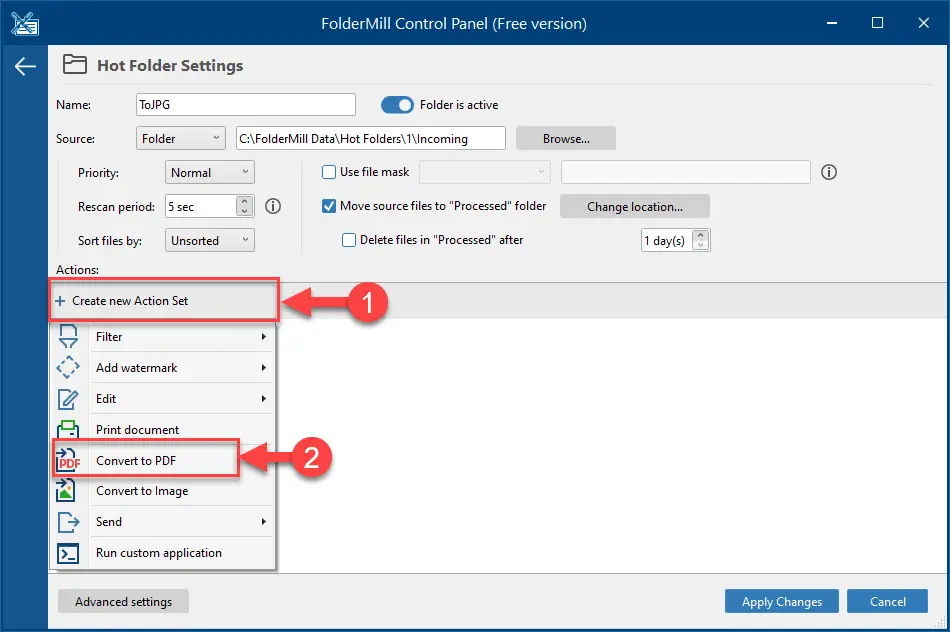
Task: Click the Convert to Image icon
Action: (66, 490)
